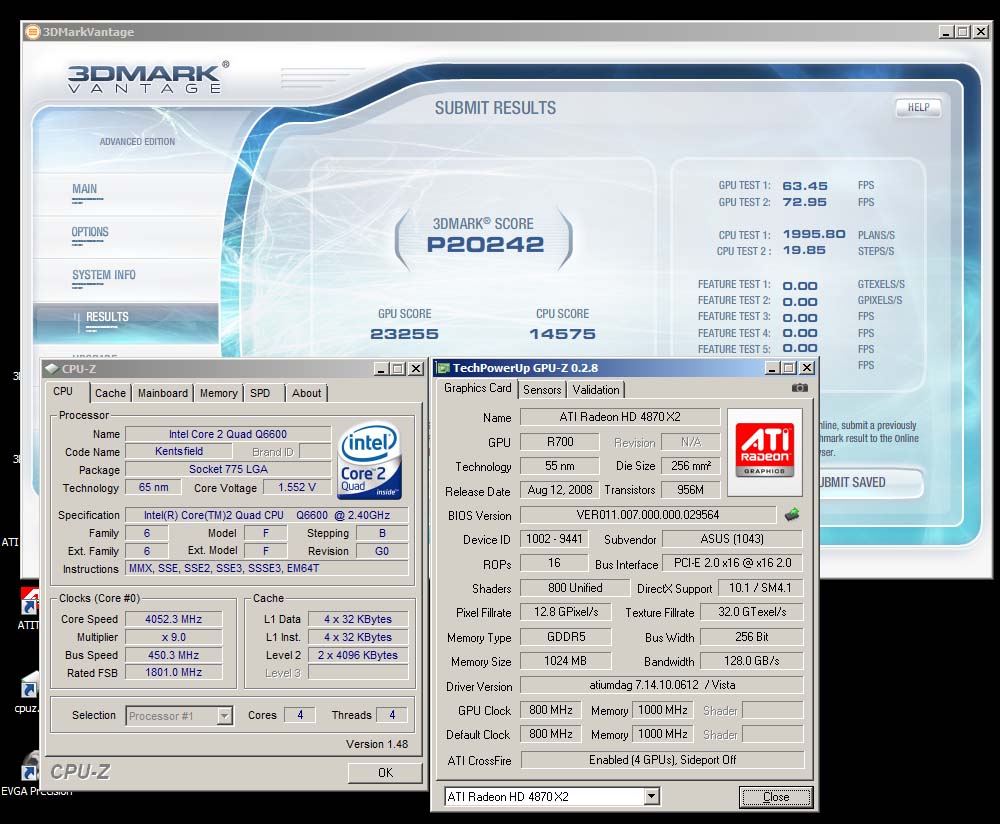Click the CPU score value '14575'

pos(562,334)
